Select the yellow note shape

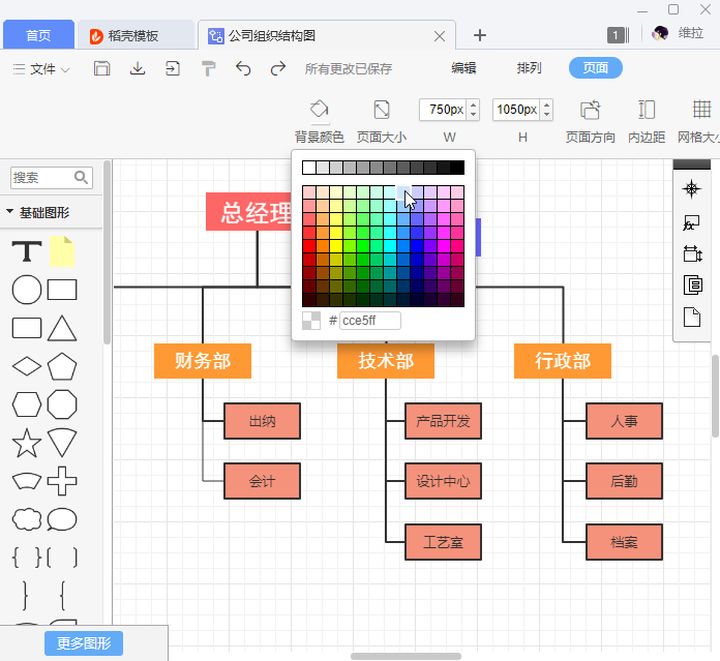[62, 251]
